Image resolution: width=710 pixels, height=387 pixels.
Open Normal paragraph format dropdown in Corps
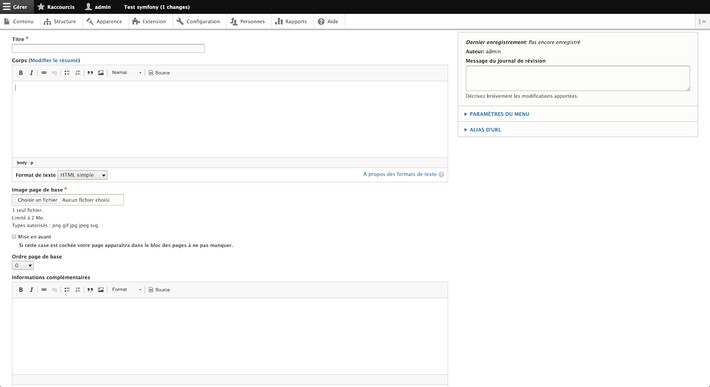click(127, 72)
